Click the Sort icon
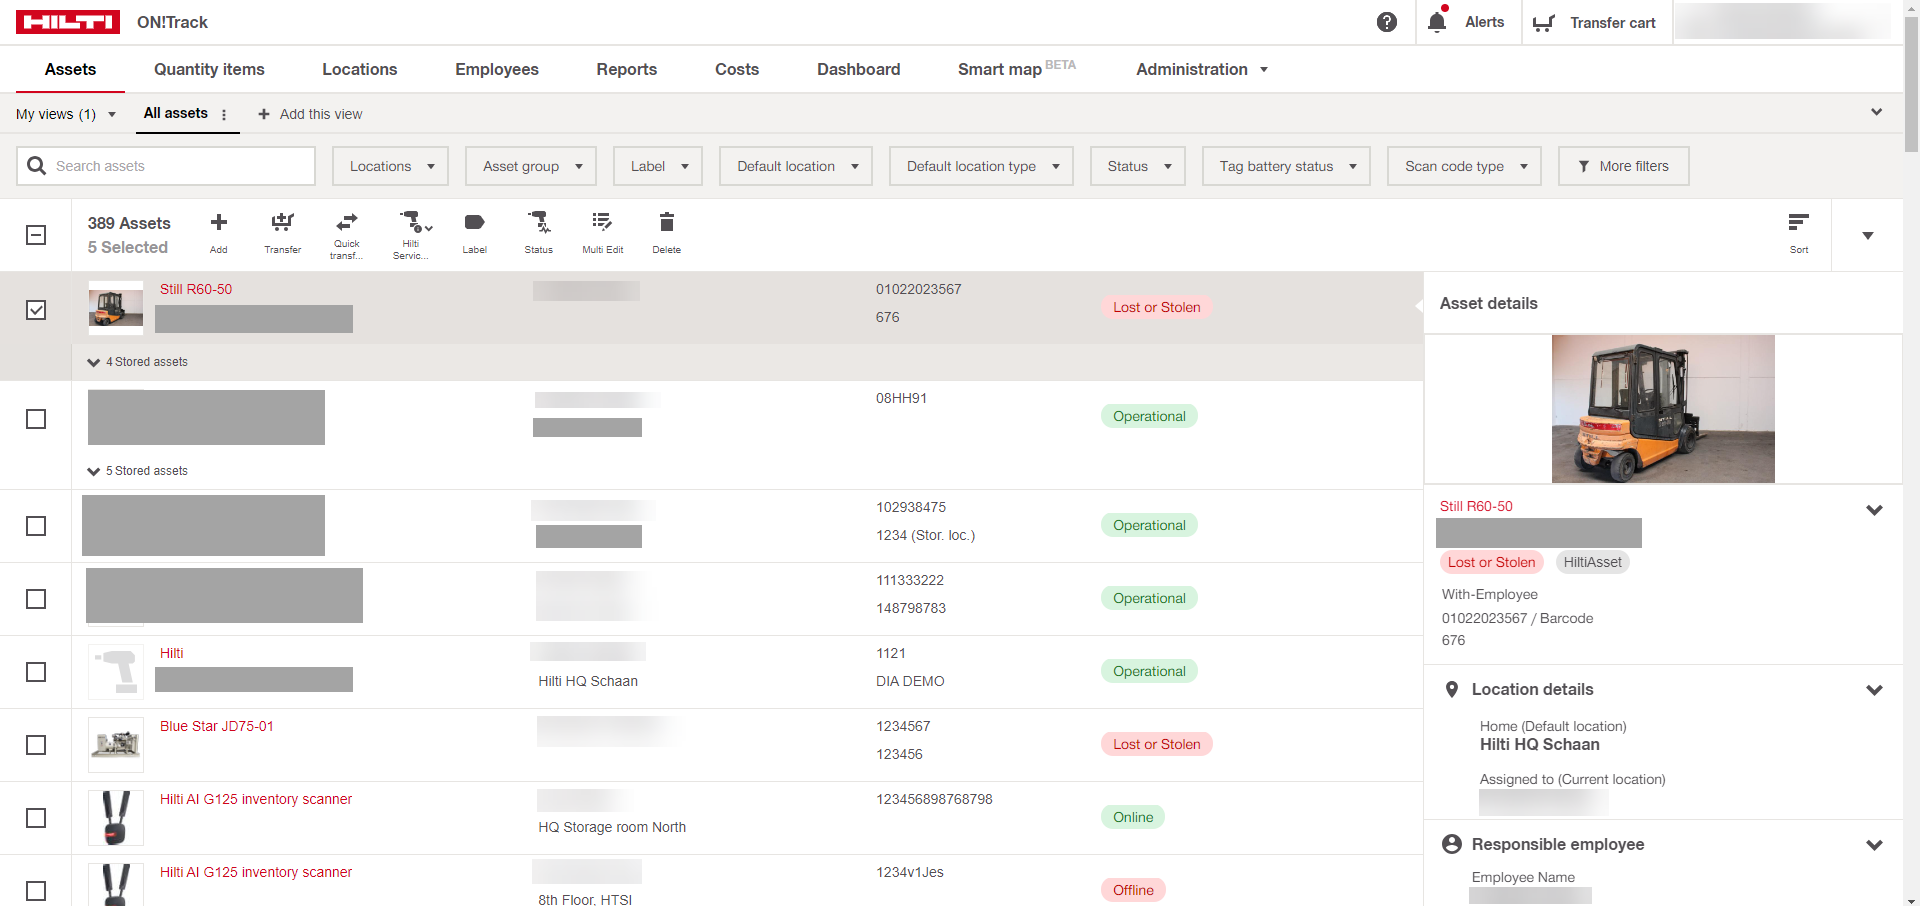The width and height of the screenshot is (1920, 906). [x=1798, y=222]
